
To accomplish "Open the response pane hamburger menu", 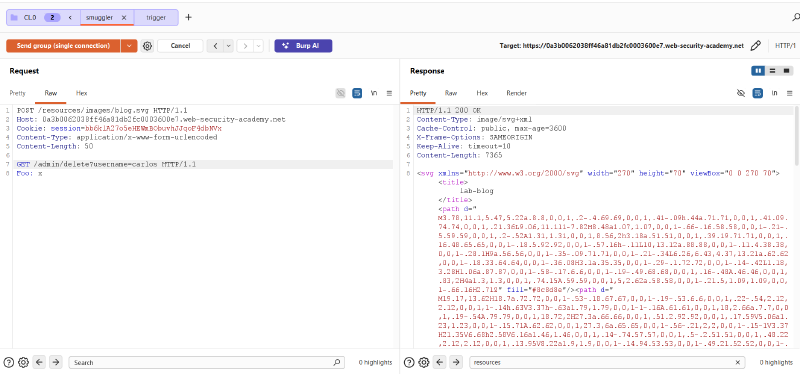I will 790,93.
